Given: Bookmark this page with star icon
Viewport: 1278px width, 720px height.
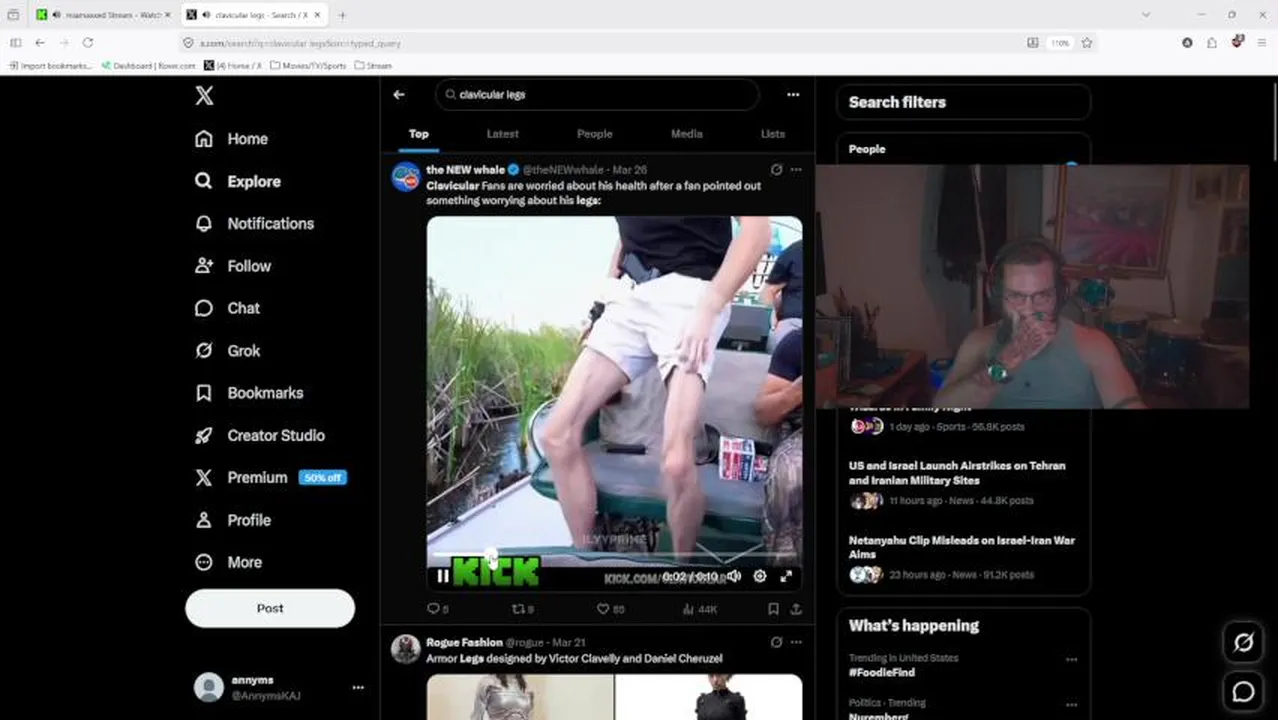Looking at the screenshot, I should [x=1087, y=43].
